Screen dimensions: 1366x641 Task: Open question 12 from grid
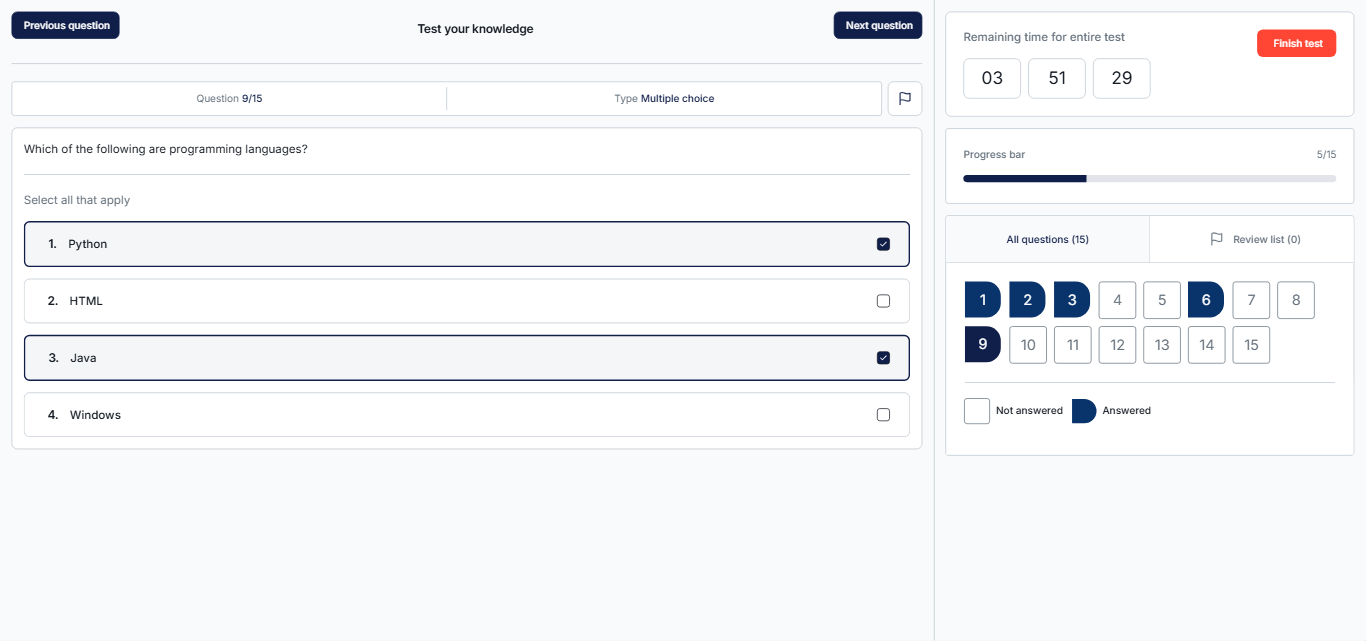pos(1117,345)
